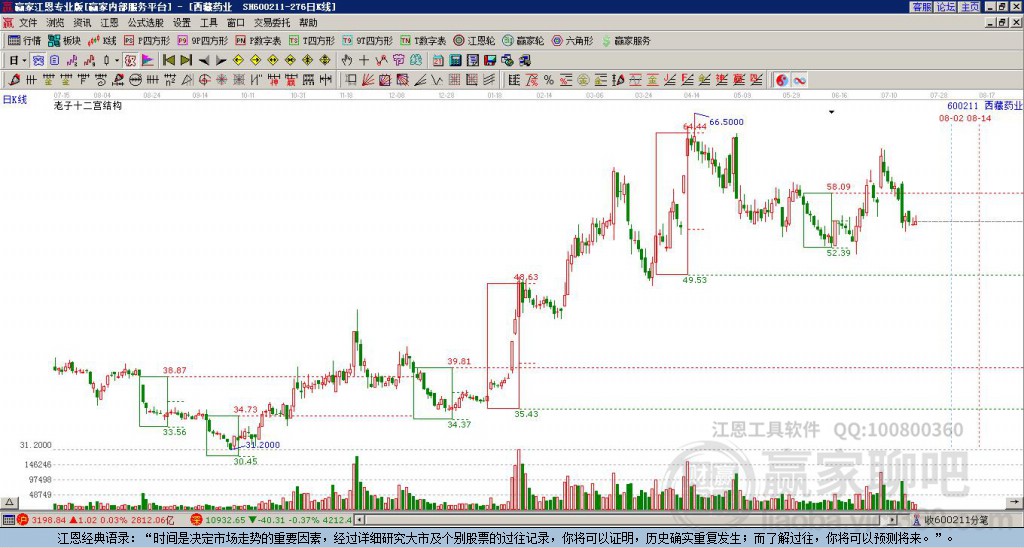Open the 9P四方形 tool
Screen dimensions: 1024x548
[202, 40]
